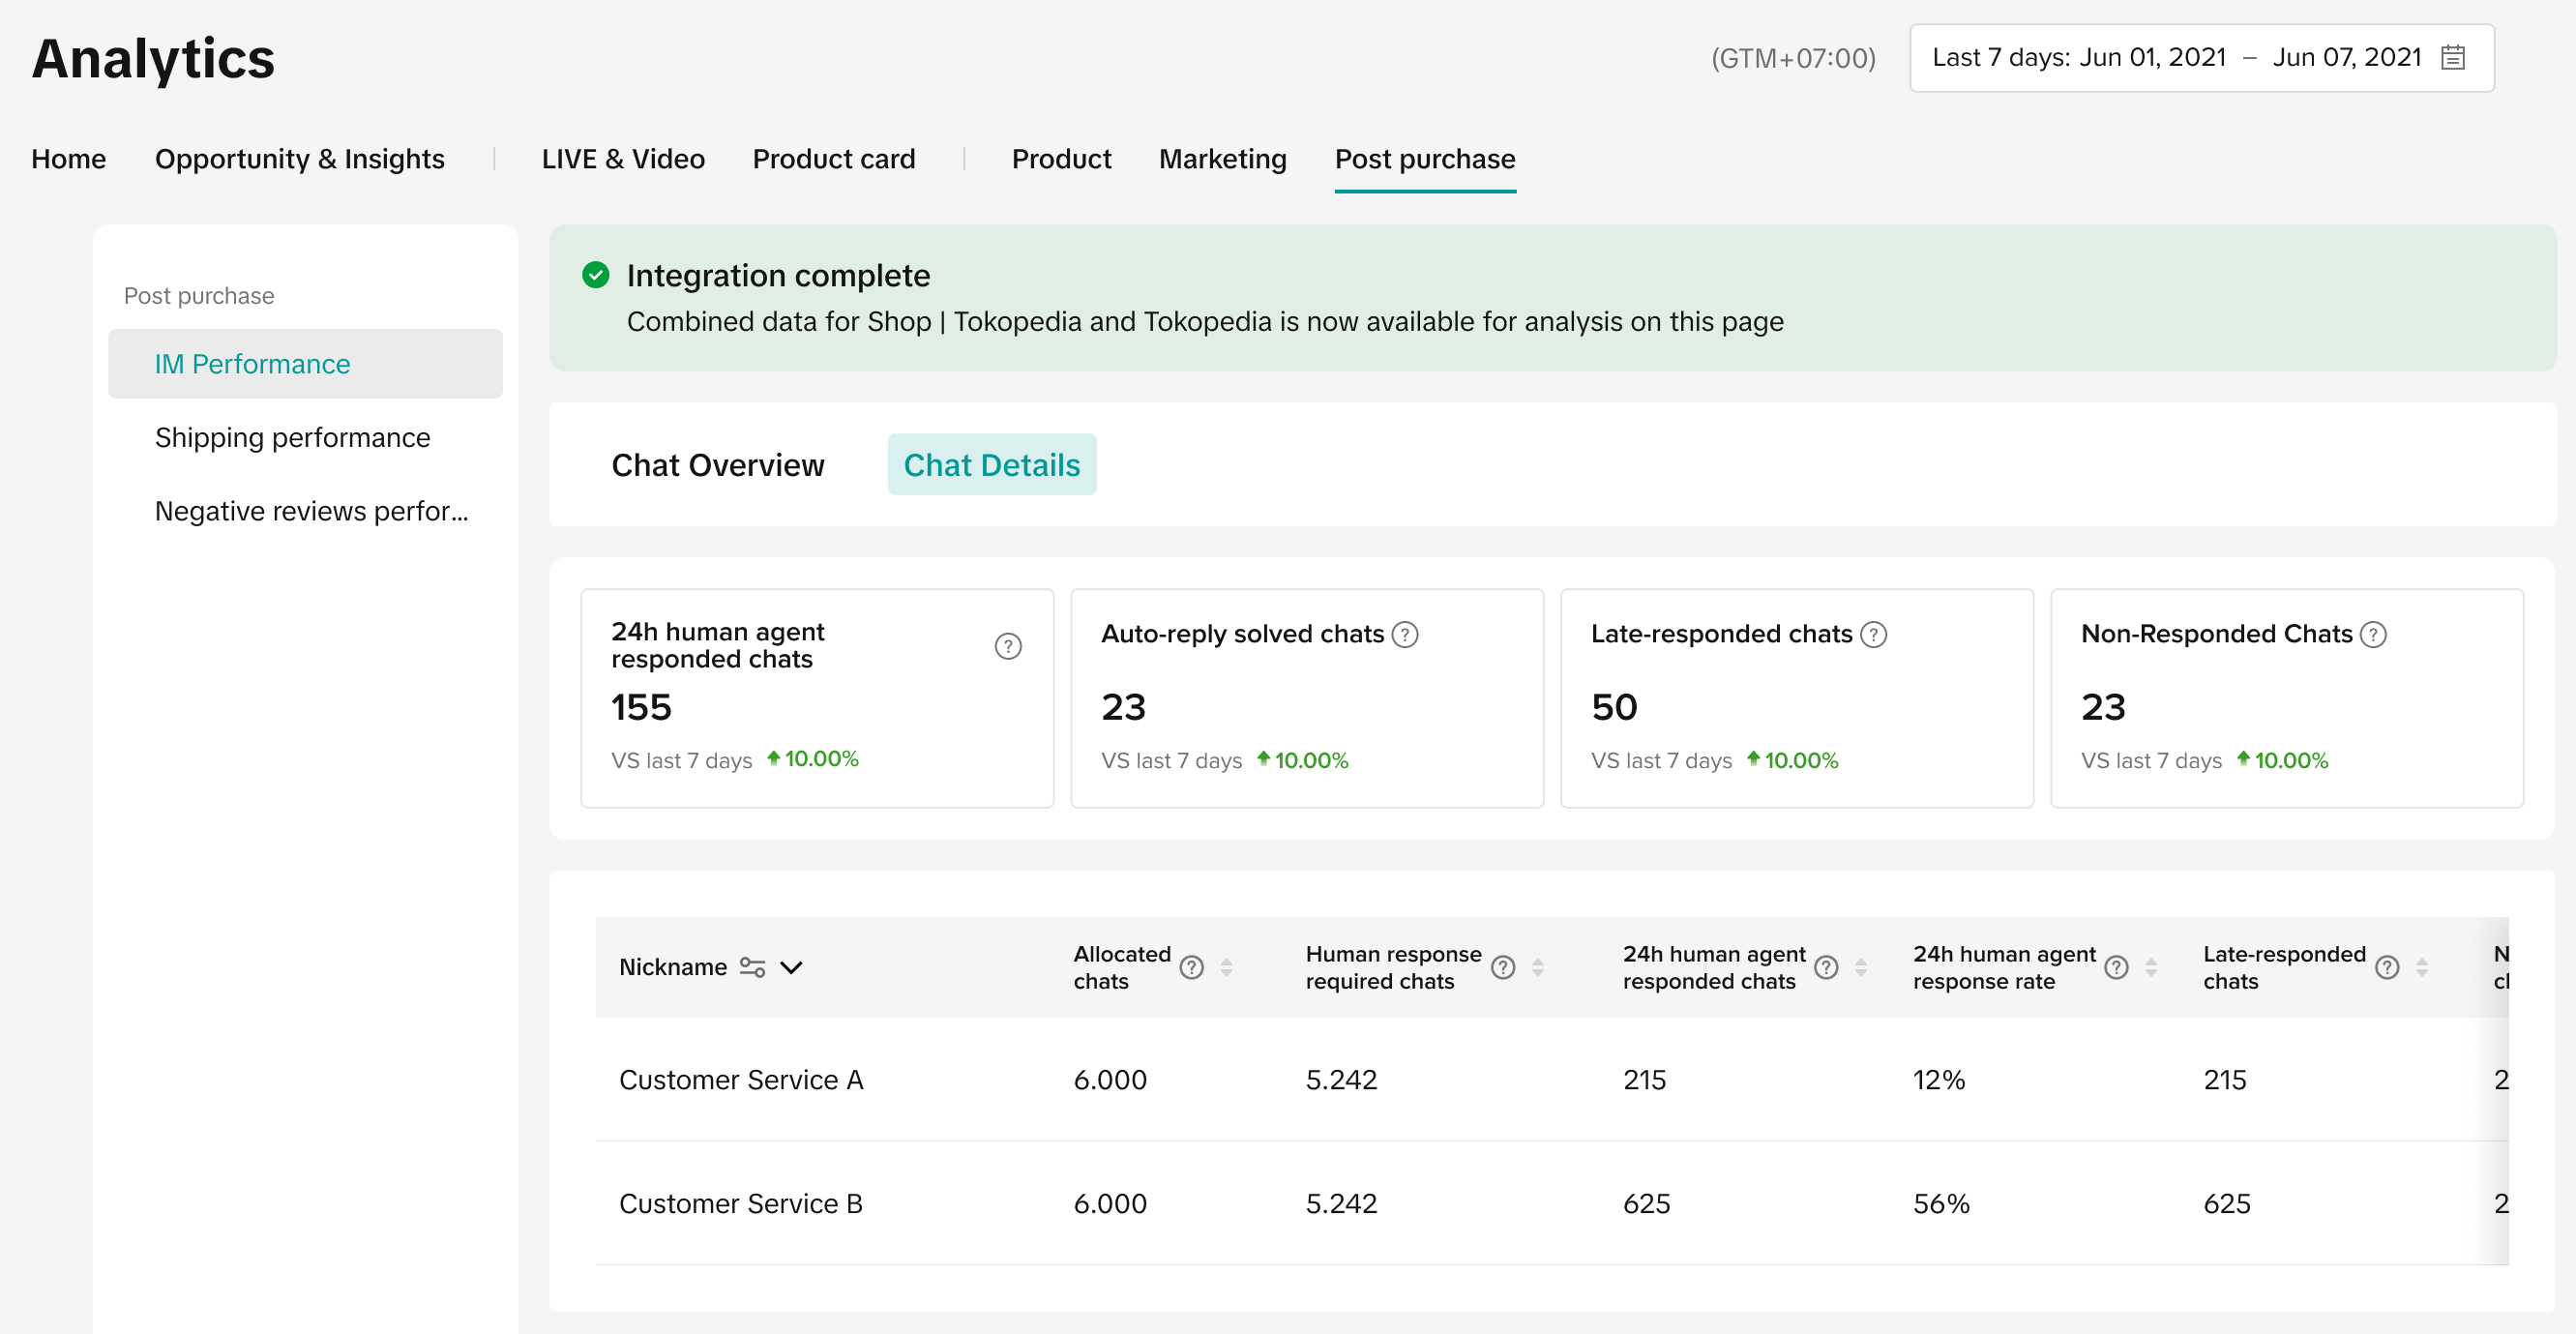Click help icon in 24h human agent response rate header
Screen dimensions: 2576x1334
[x=2116, y=967]
